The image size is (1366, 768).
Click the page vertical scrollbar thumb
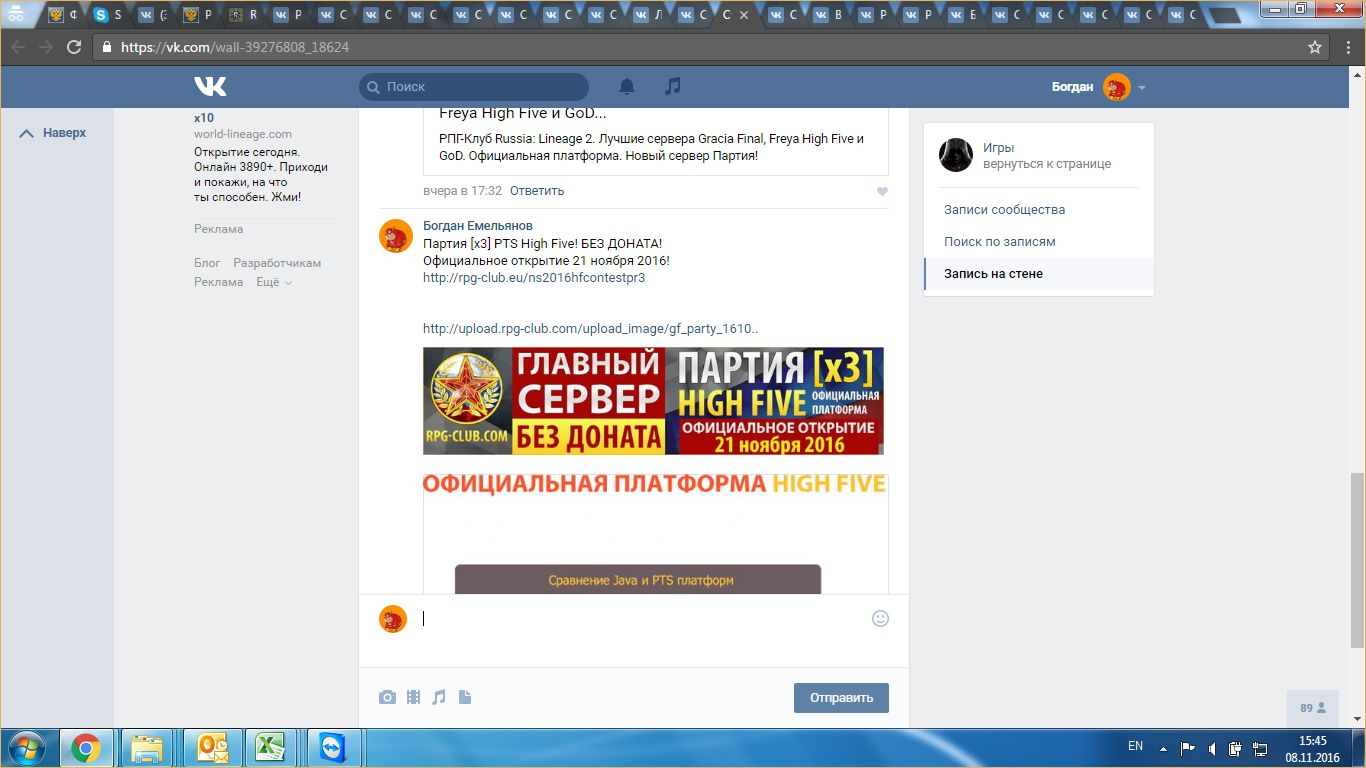tap(1357, 559)
